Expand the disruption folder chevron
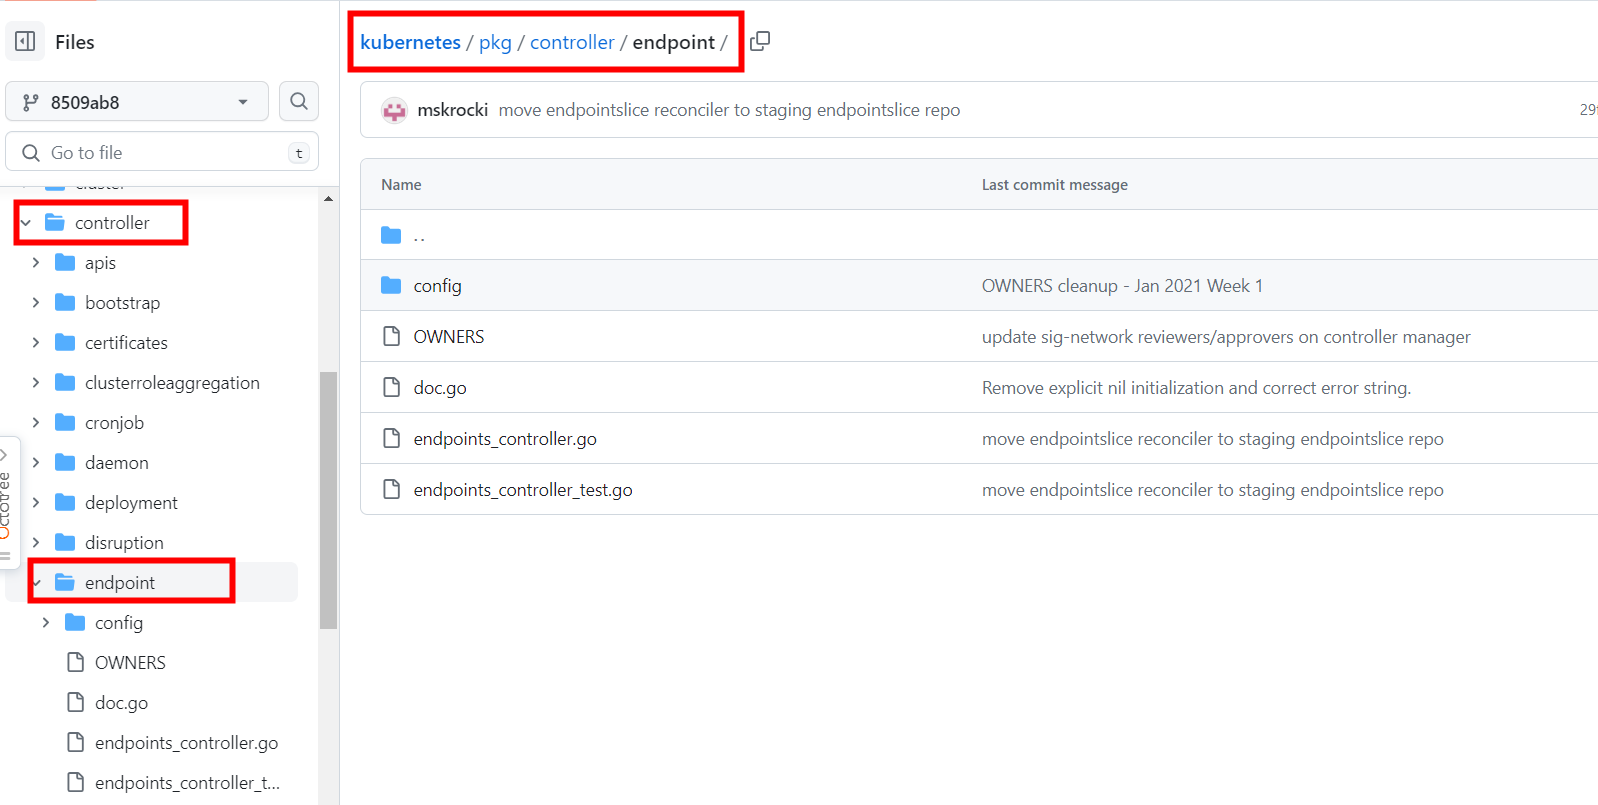 click(x=37, y=542)
